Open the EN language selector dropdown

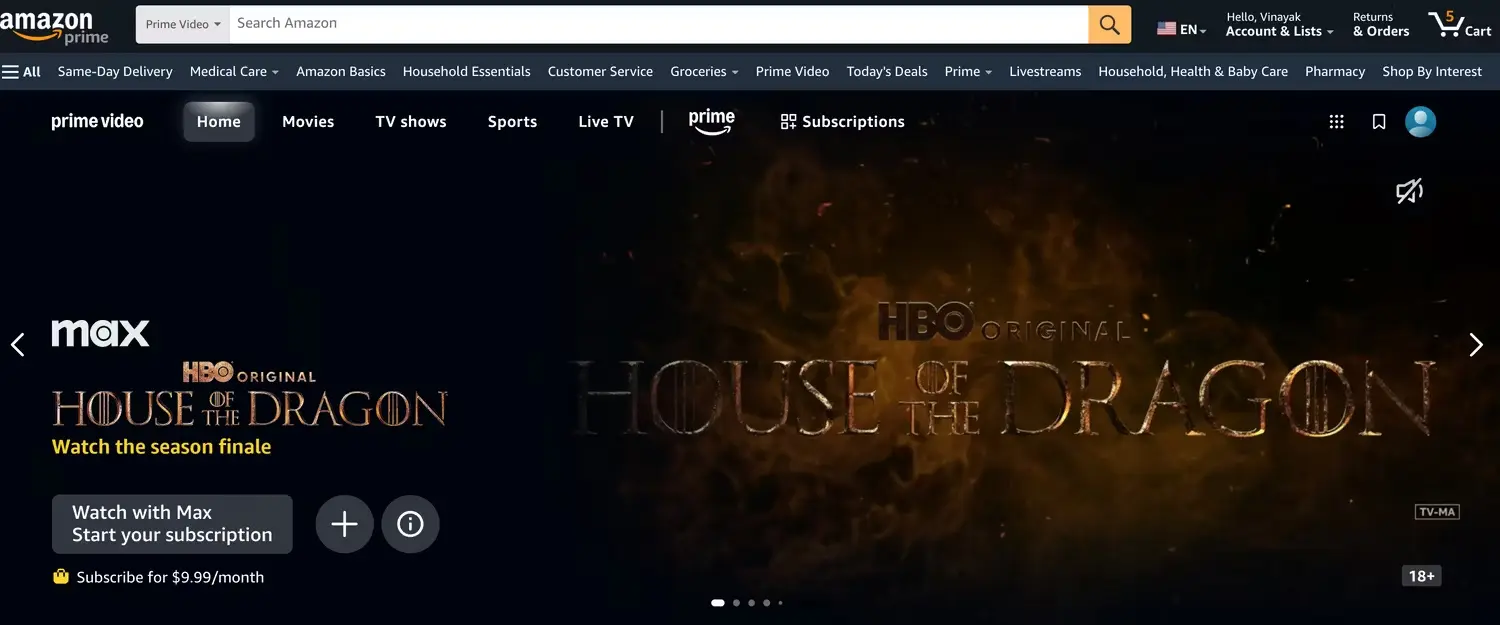click(1182, 29)
